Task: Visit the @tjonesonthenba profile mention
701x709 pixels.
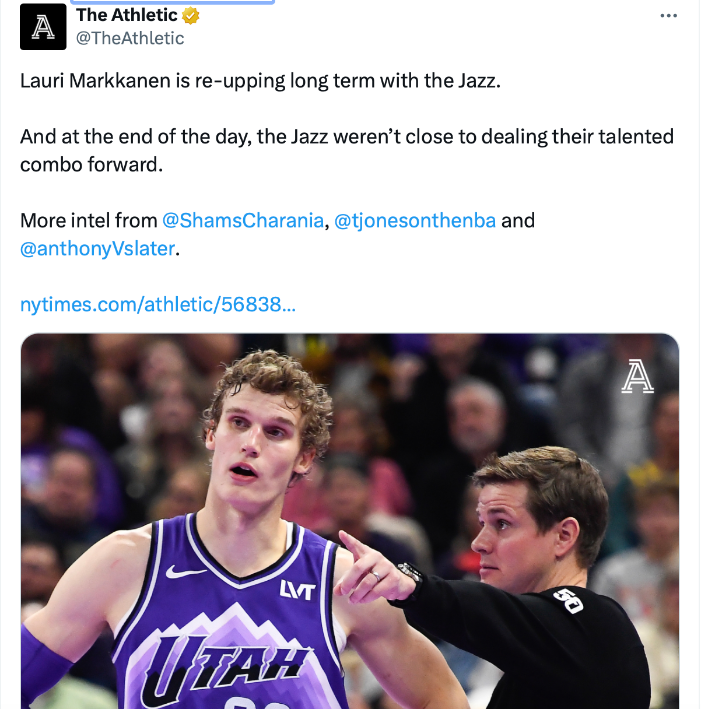Action: tap(415, 221)
